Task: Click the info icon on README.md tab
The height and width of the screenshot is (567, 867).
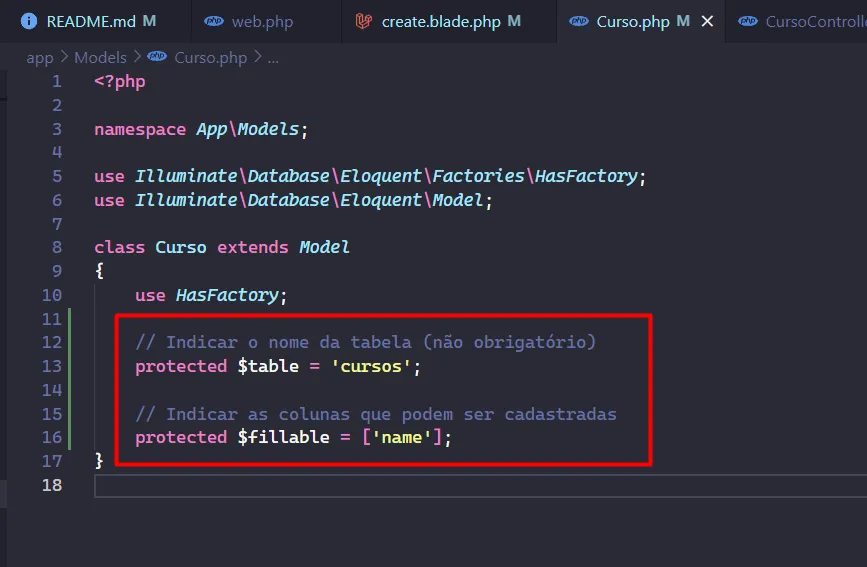Action: pos(29,21)
